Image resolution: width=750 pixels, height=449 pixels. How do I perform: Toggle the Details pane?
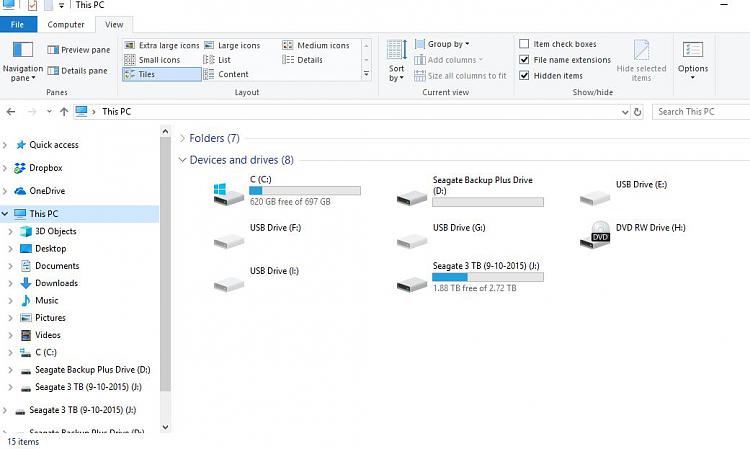tap(77, 71)
